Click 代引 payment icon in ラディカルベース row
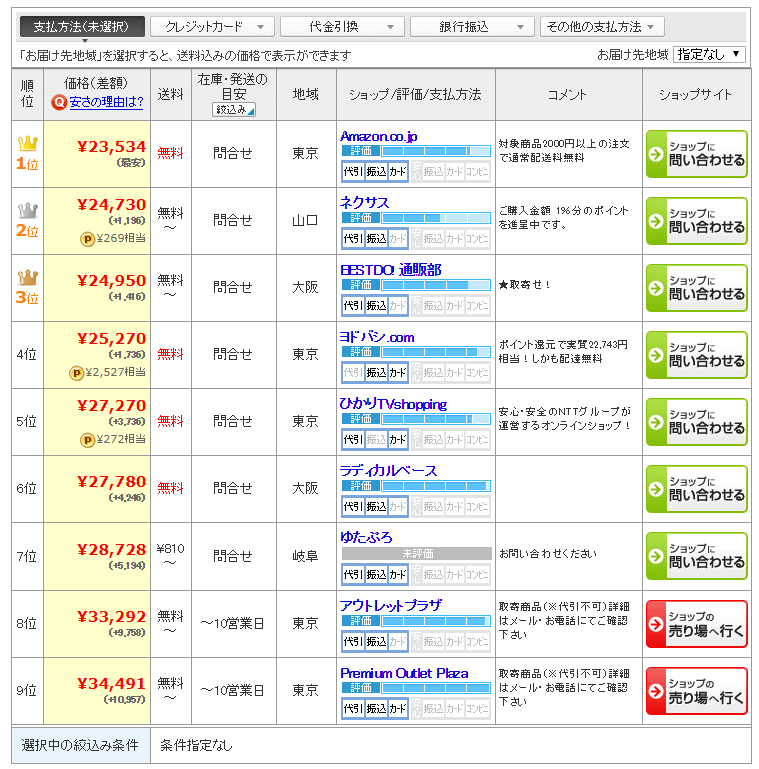759x769 pixels. click(x=353, y=507)
